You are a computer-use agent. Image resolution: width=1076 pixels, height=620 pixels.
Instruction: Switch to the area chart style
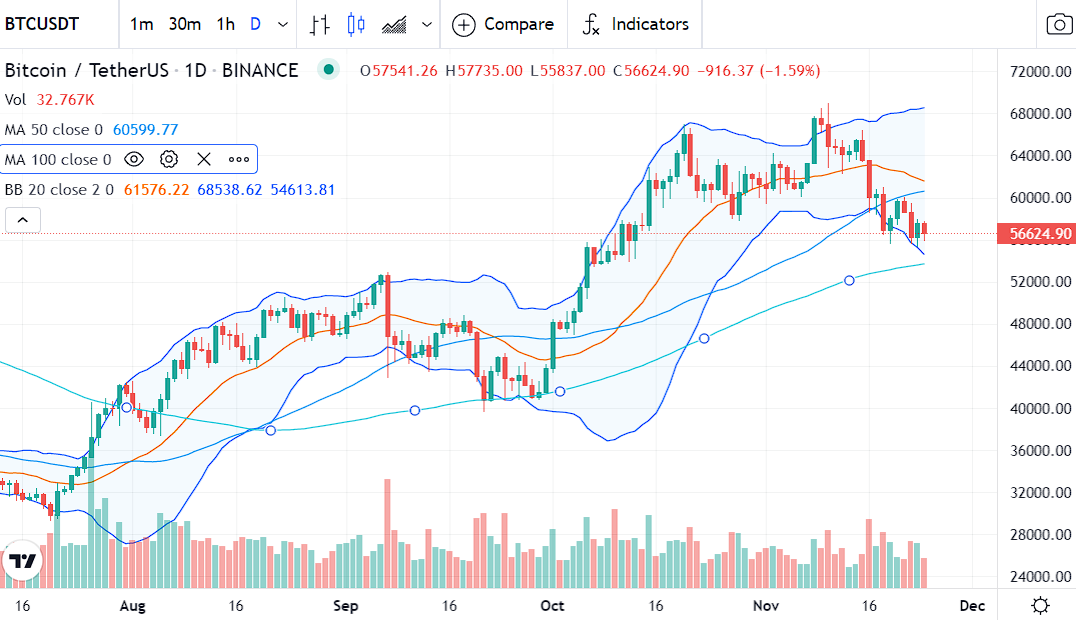point(395,24)
